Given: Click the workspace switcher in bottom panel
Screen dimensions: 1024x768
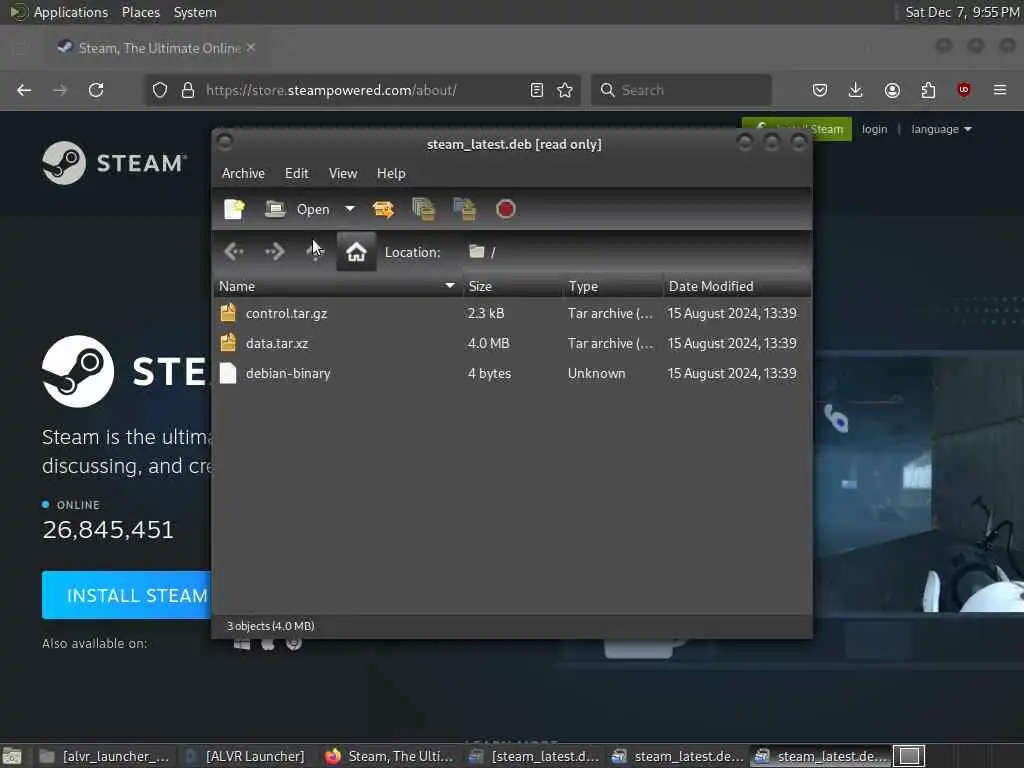Looking at the screenshot, I should point(909,756).
